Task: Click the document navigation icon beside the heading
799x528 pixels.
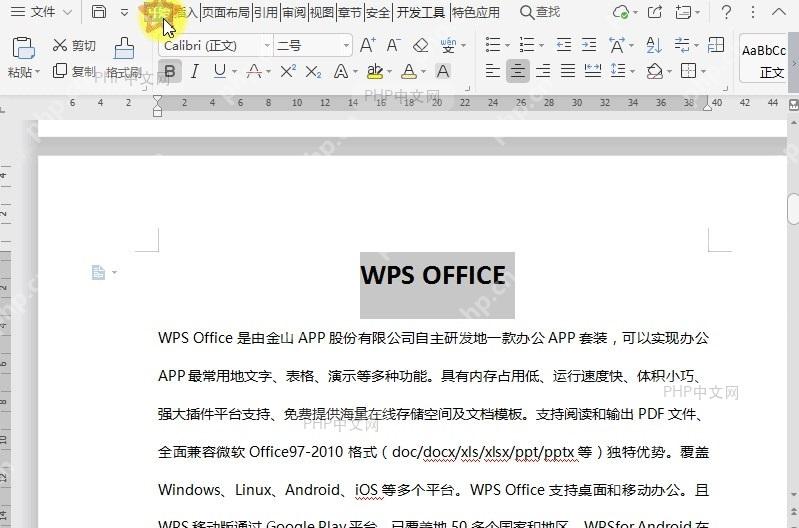Action: coord(98,273)
